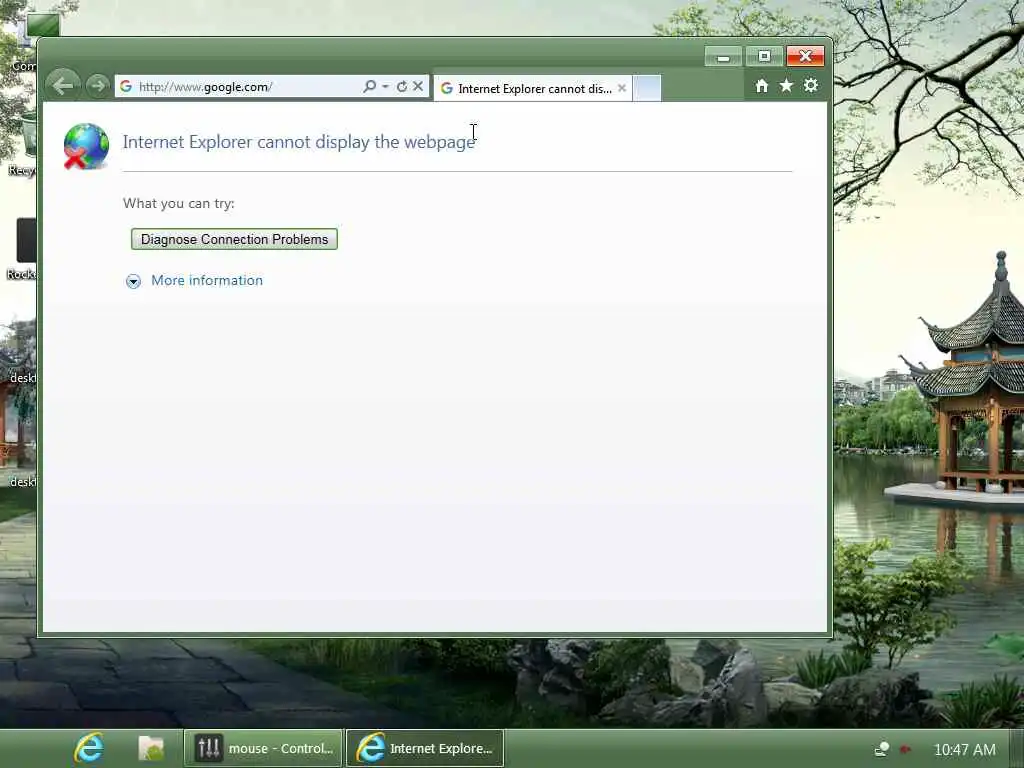
Task: Close the 'Internet Explorer cannot dis...' tab
Action: coord(622,88)
